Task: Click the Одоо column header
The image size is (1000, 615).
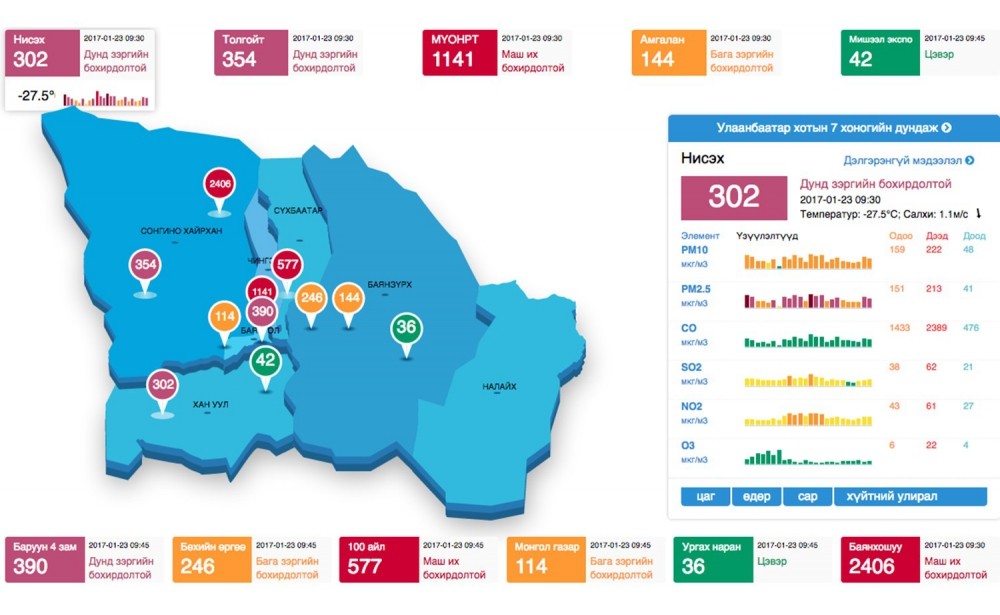Action: (x=901, y=236)
